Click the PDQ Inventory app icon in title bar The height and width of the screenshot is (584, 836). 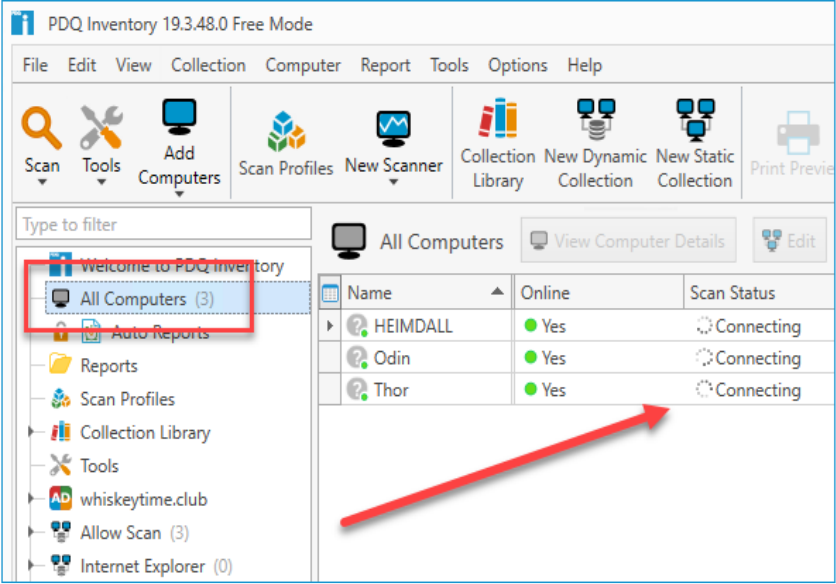coord(22,23)
